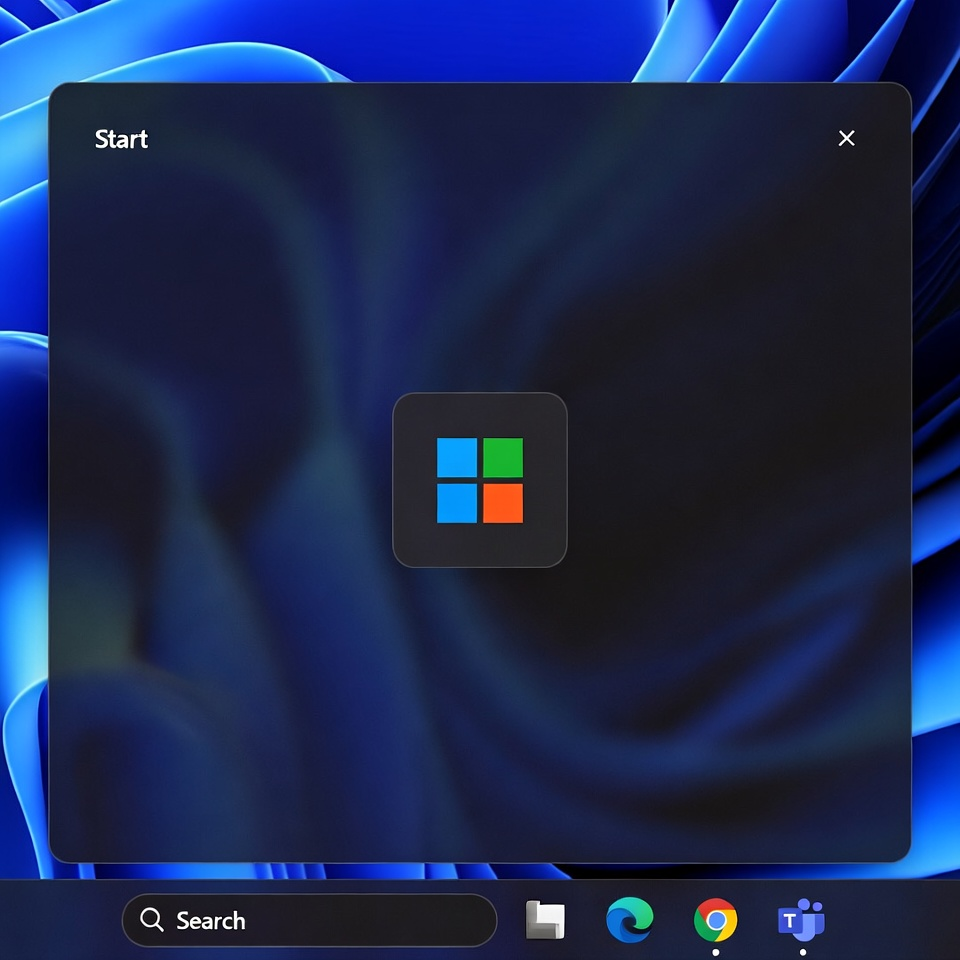Click a blank area inside the Start panel
Screen dimensions: 960x960
click(x=250, y=700)
